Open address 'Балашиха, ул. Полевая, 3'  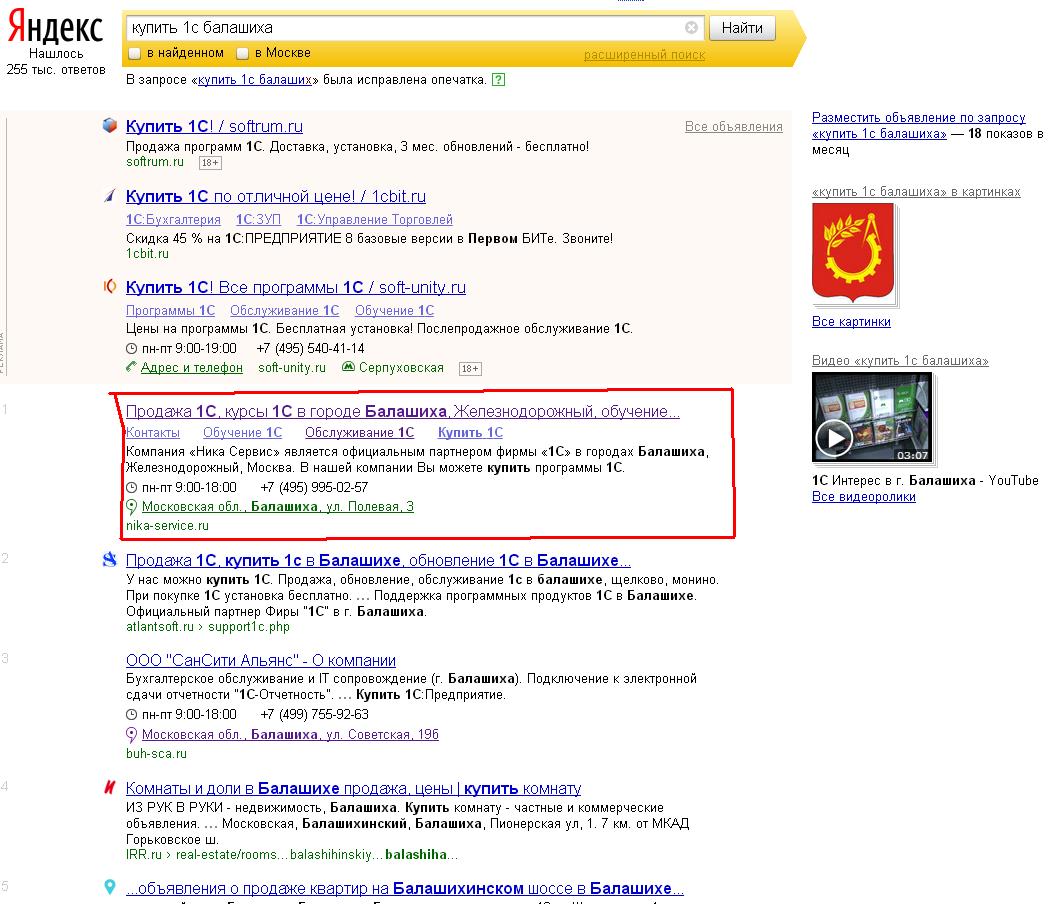[x=277, y=507]
